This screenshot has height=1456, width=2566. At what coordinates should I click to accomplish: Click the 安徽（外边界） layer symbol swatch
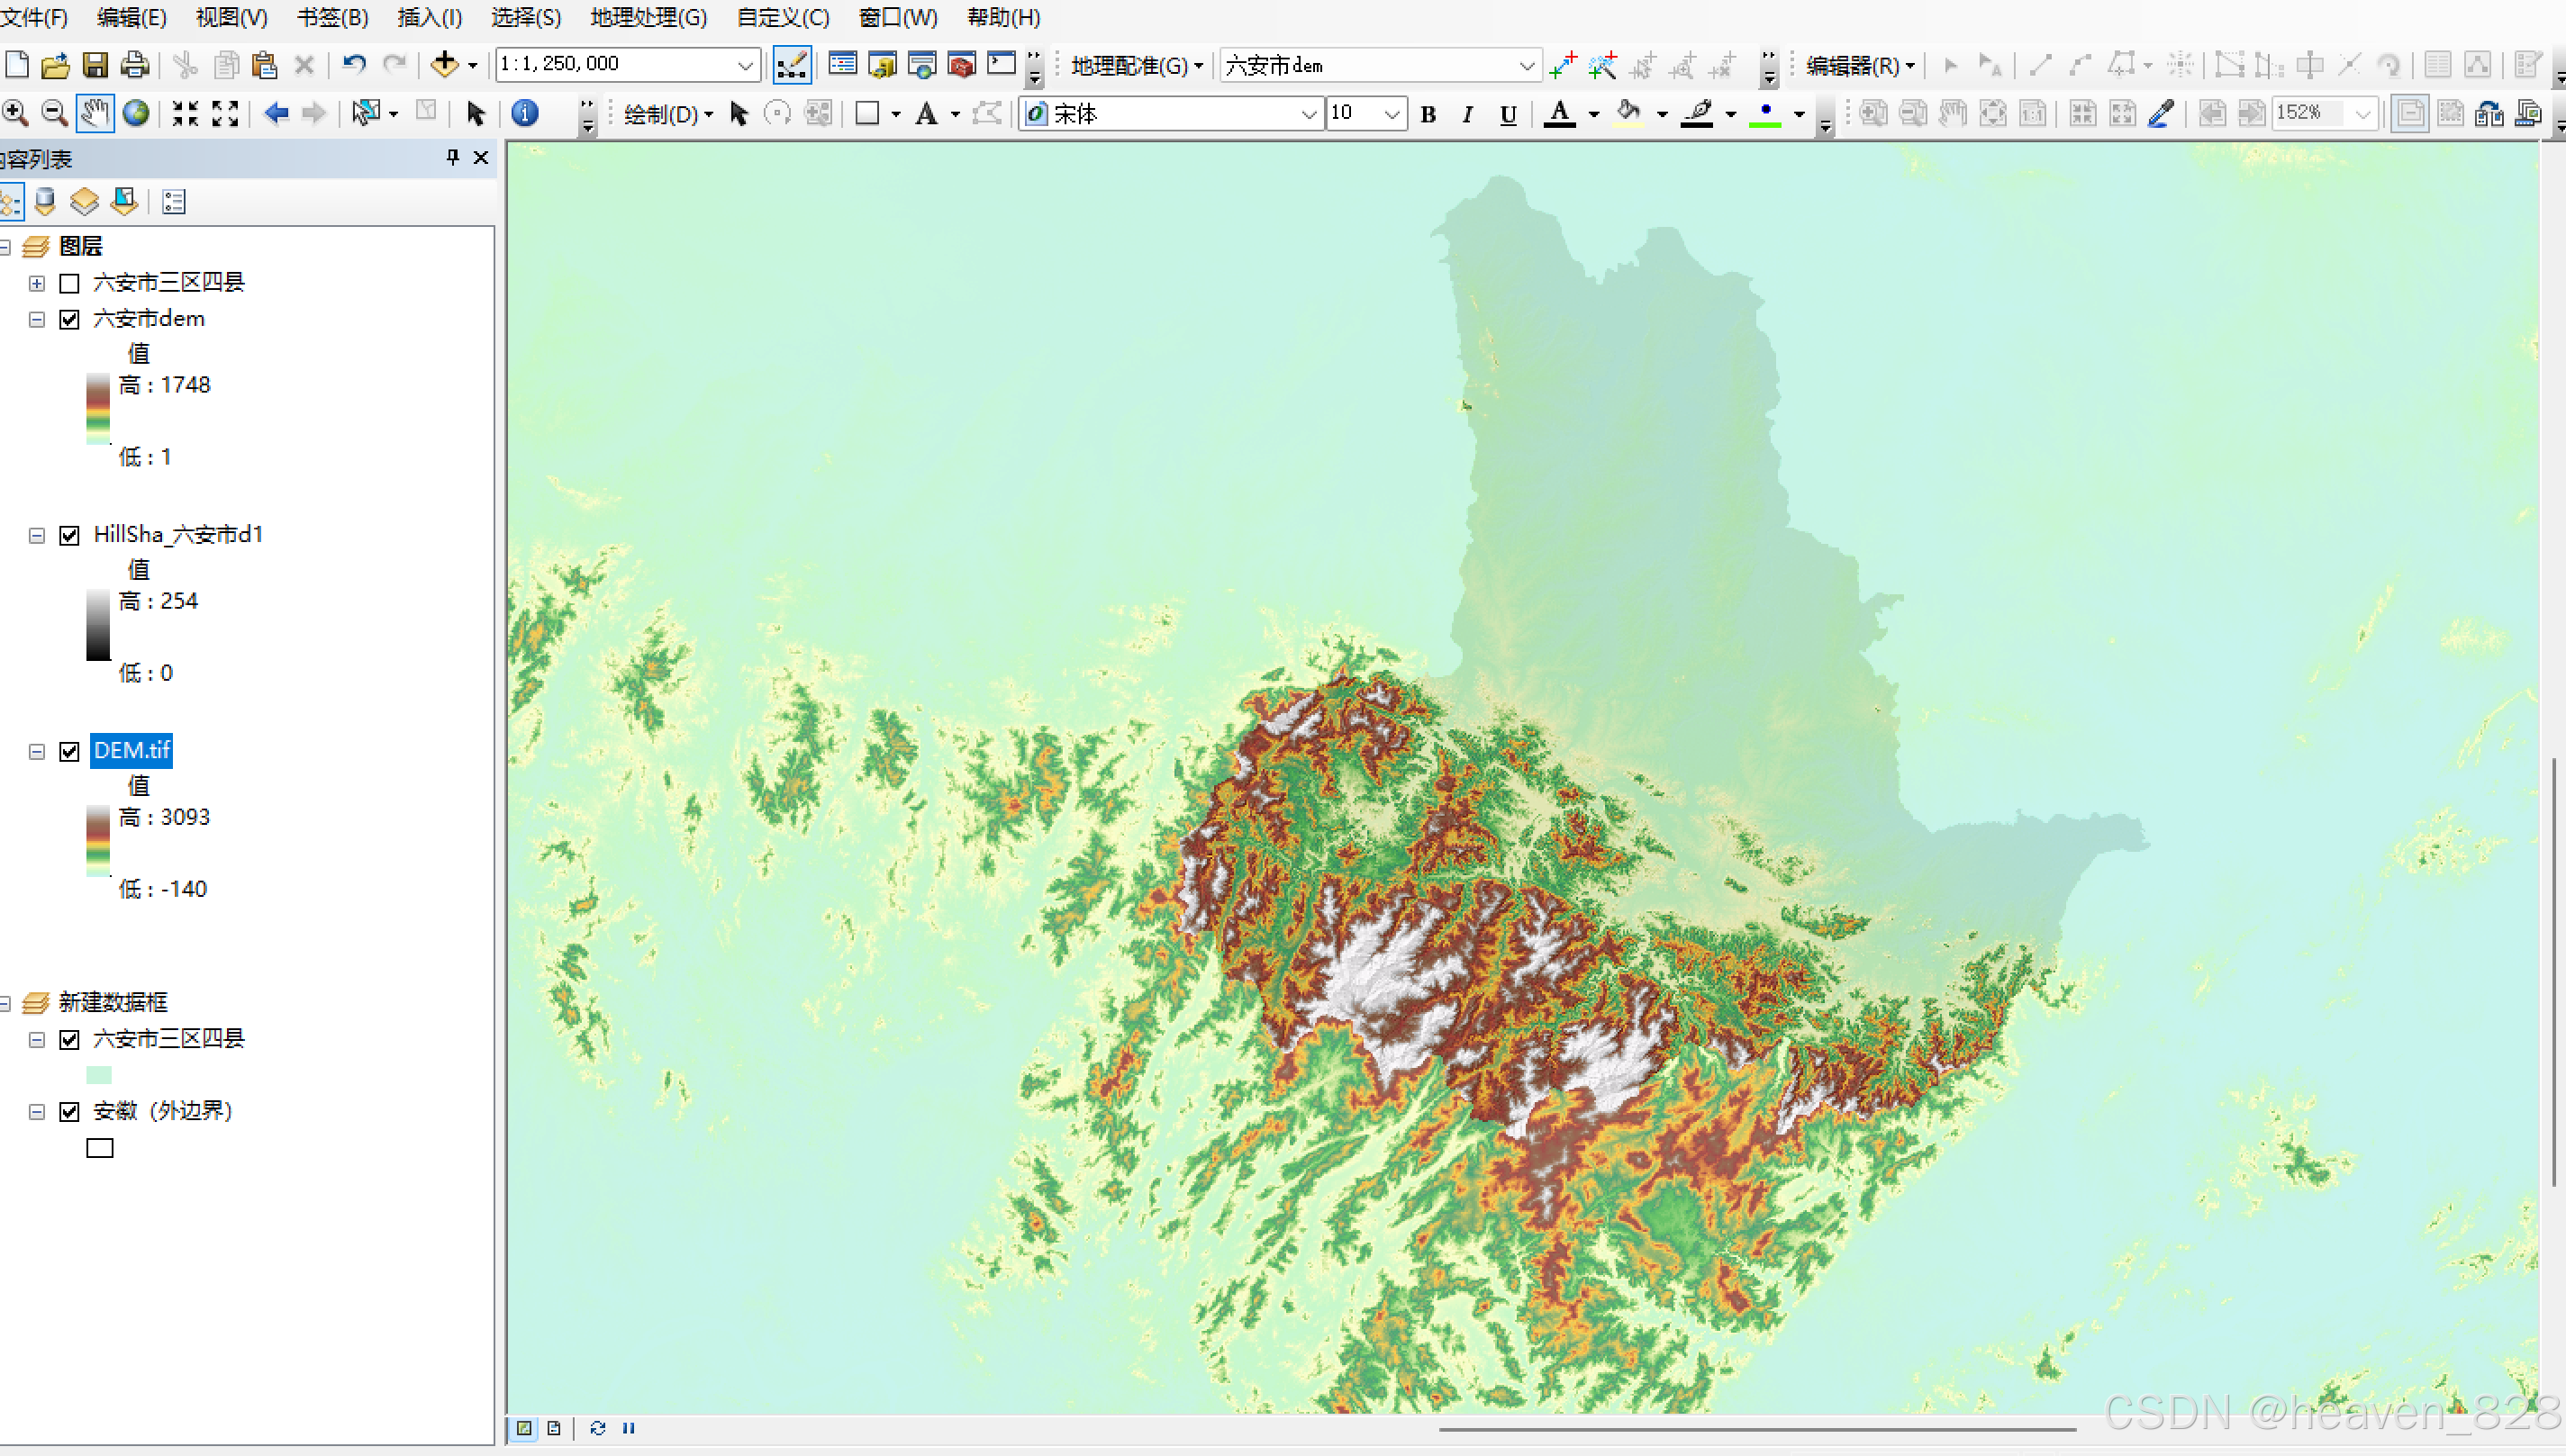coord(100,1148)
